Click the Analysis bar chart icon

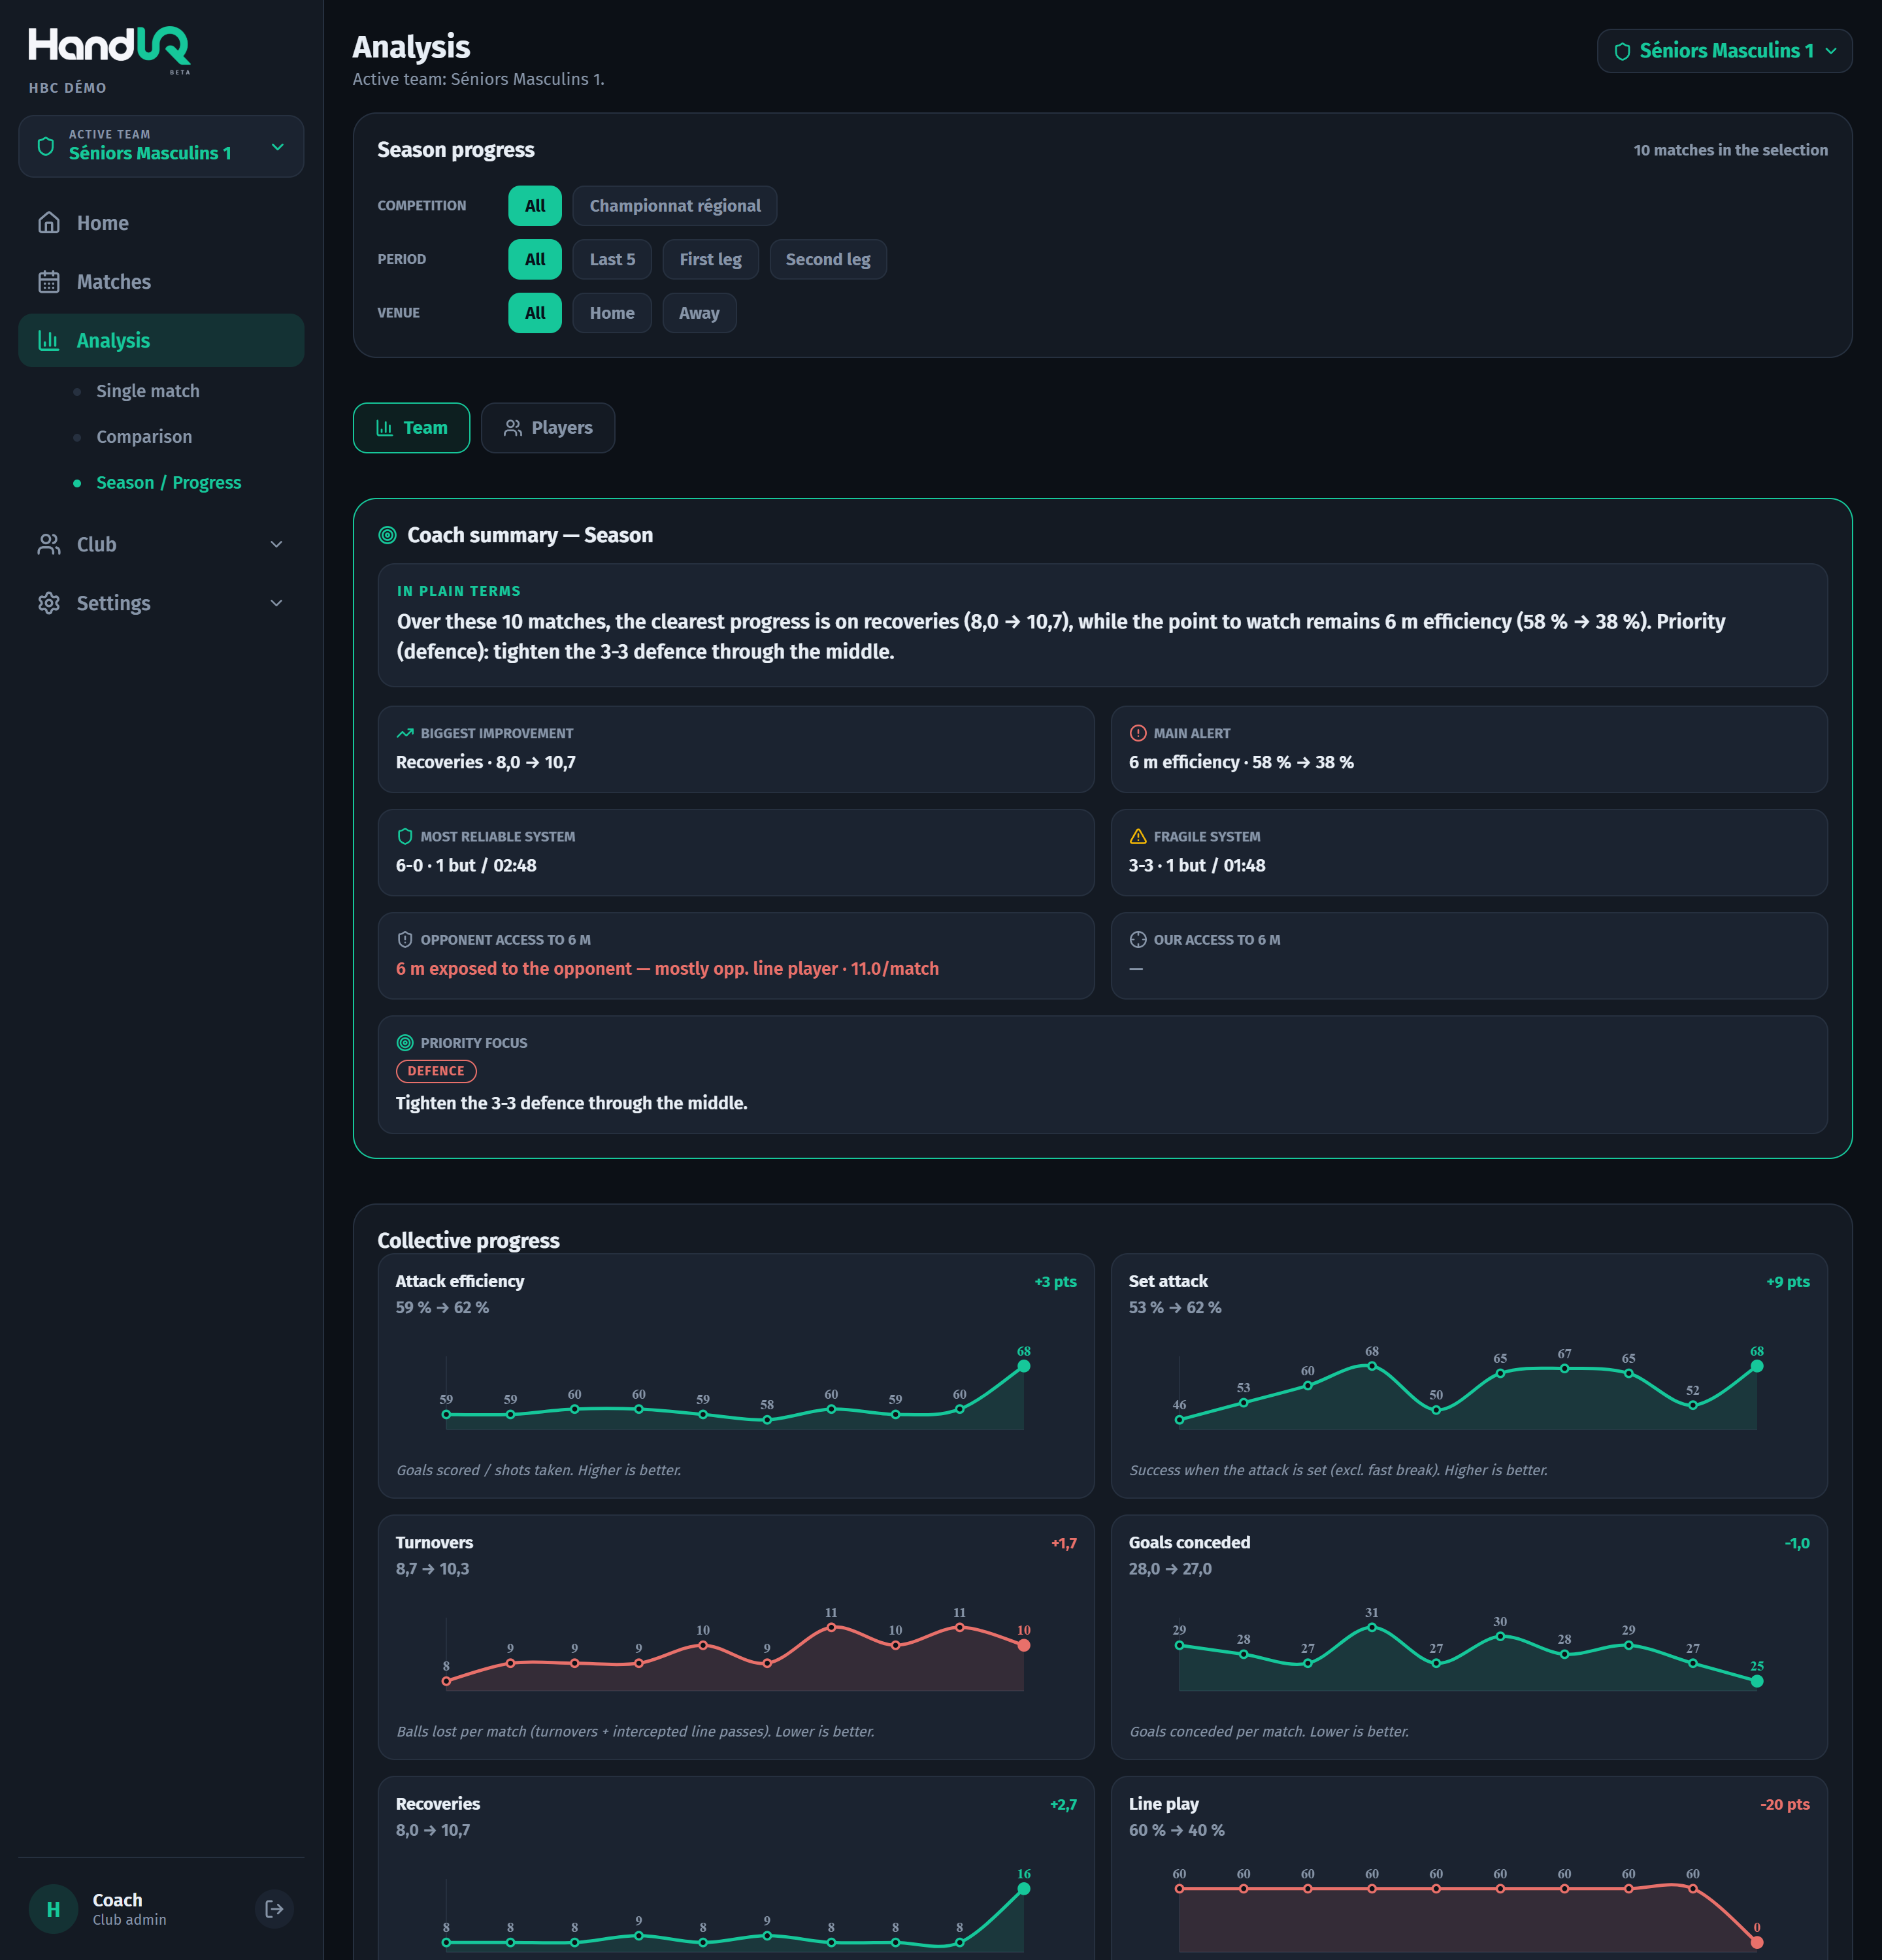tap(49, 340)
